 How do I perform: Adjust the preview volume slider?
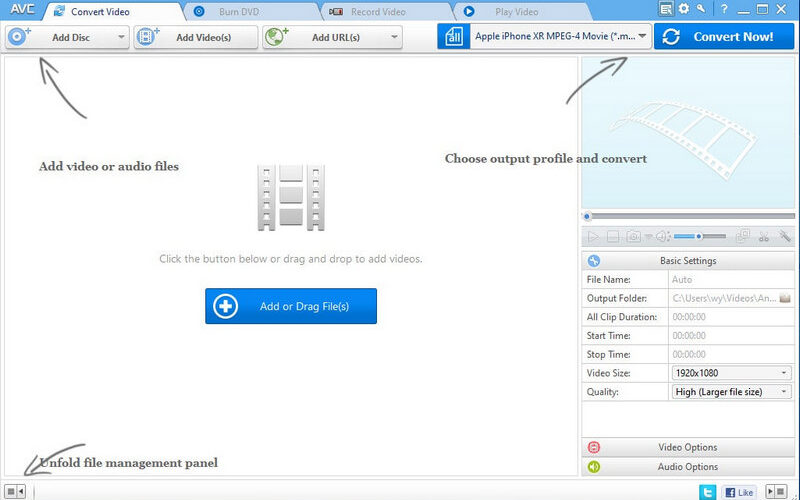(699, 236)
